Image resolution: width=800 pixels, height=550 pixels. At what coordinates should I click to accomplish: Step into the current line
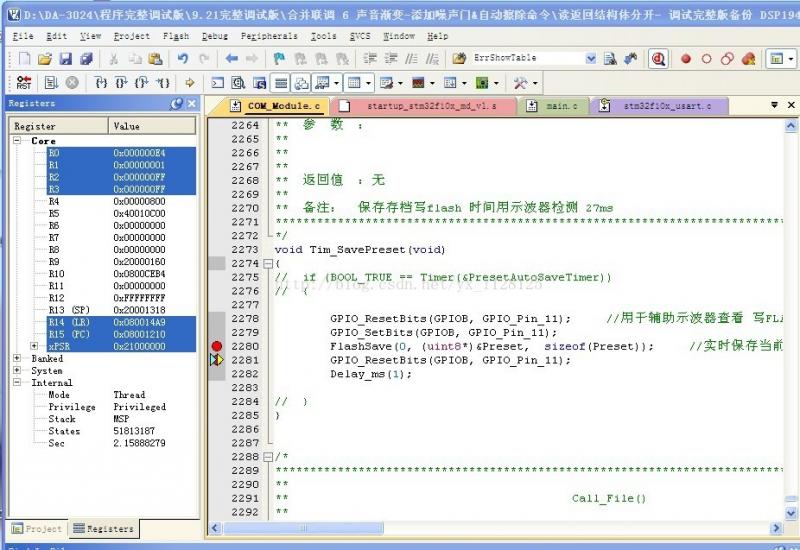coord(101,83)
